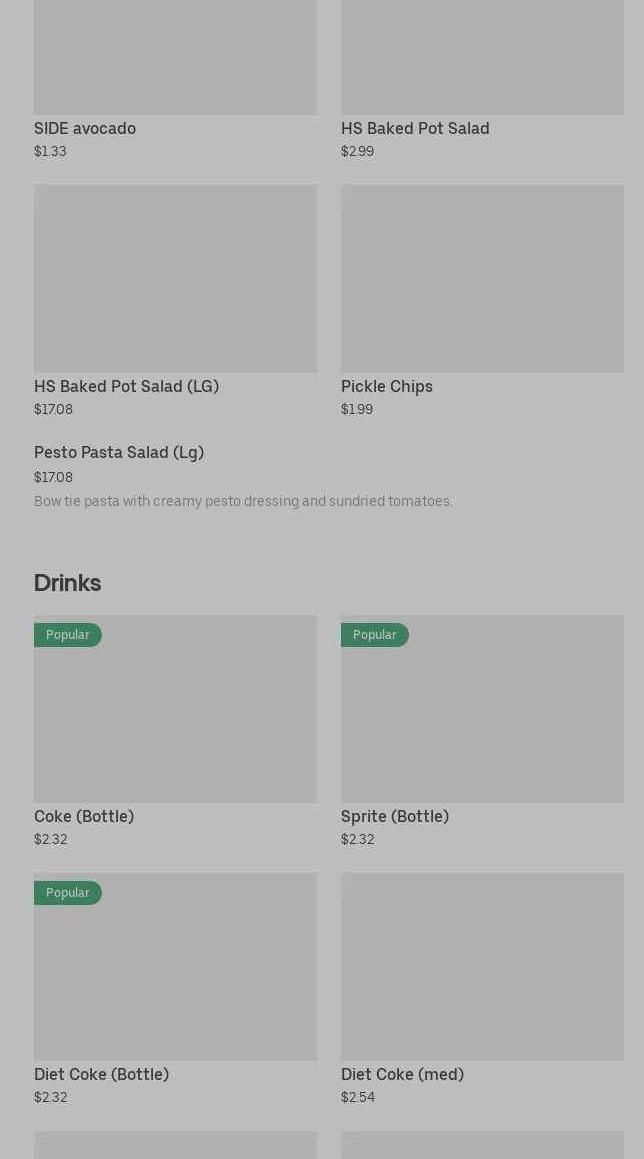The width and height of the screenshot is (644, 1159).
Task: Click the Popular badge on Sprite (Bottle)
Action: point(375,635)
